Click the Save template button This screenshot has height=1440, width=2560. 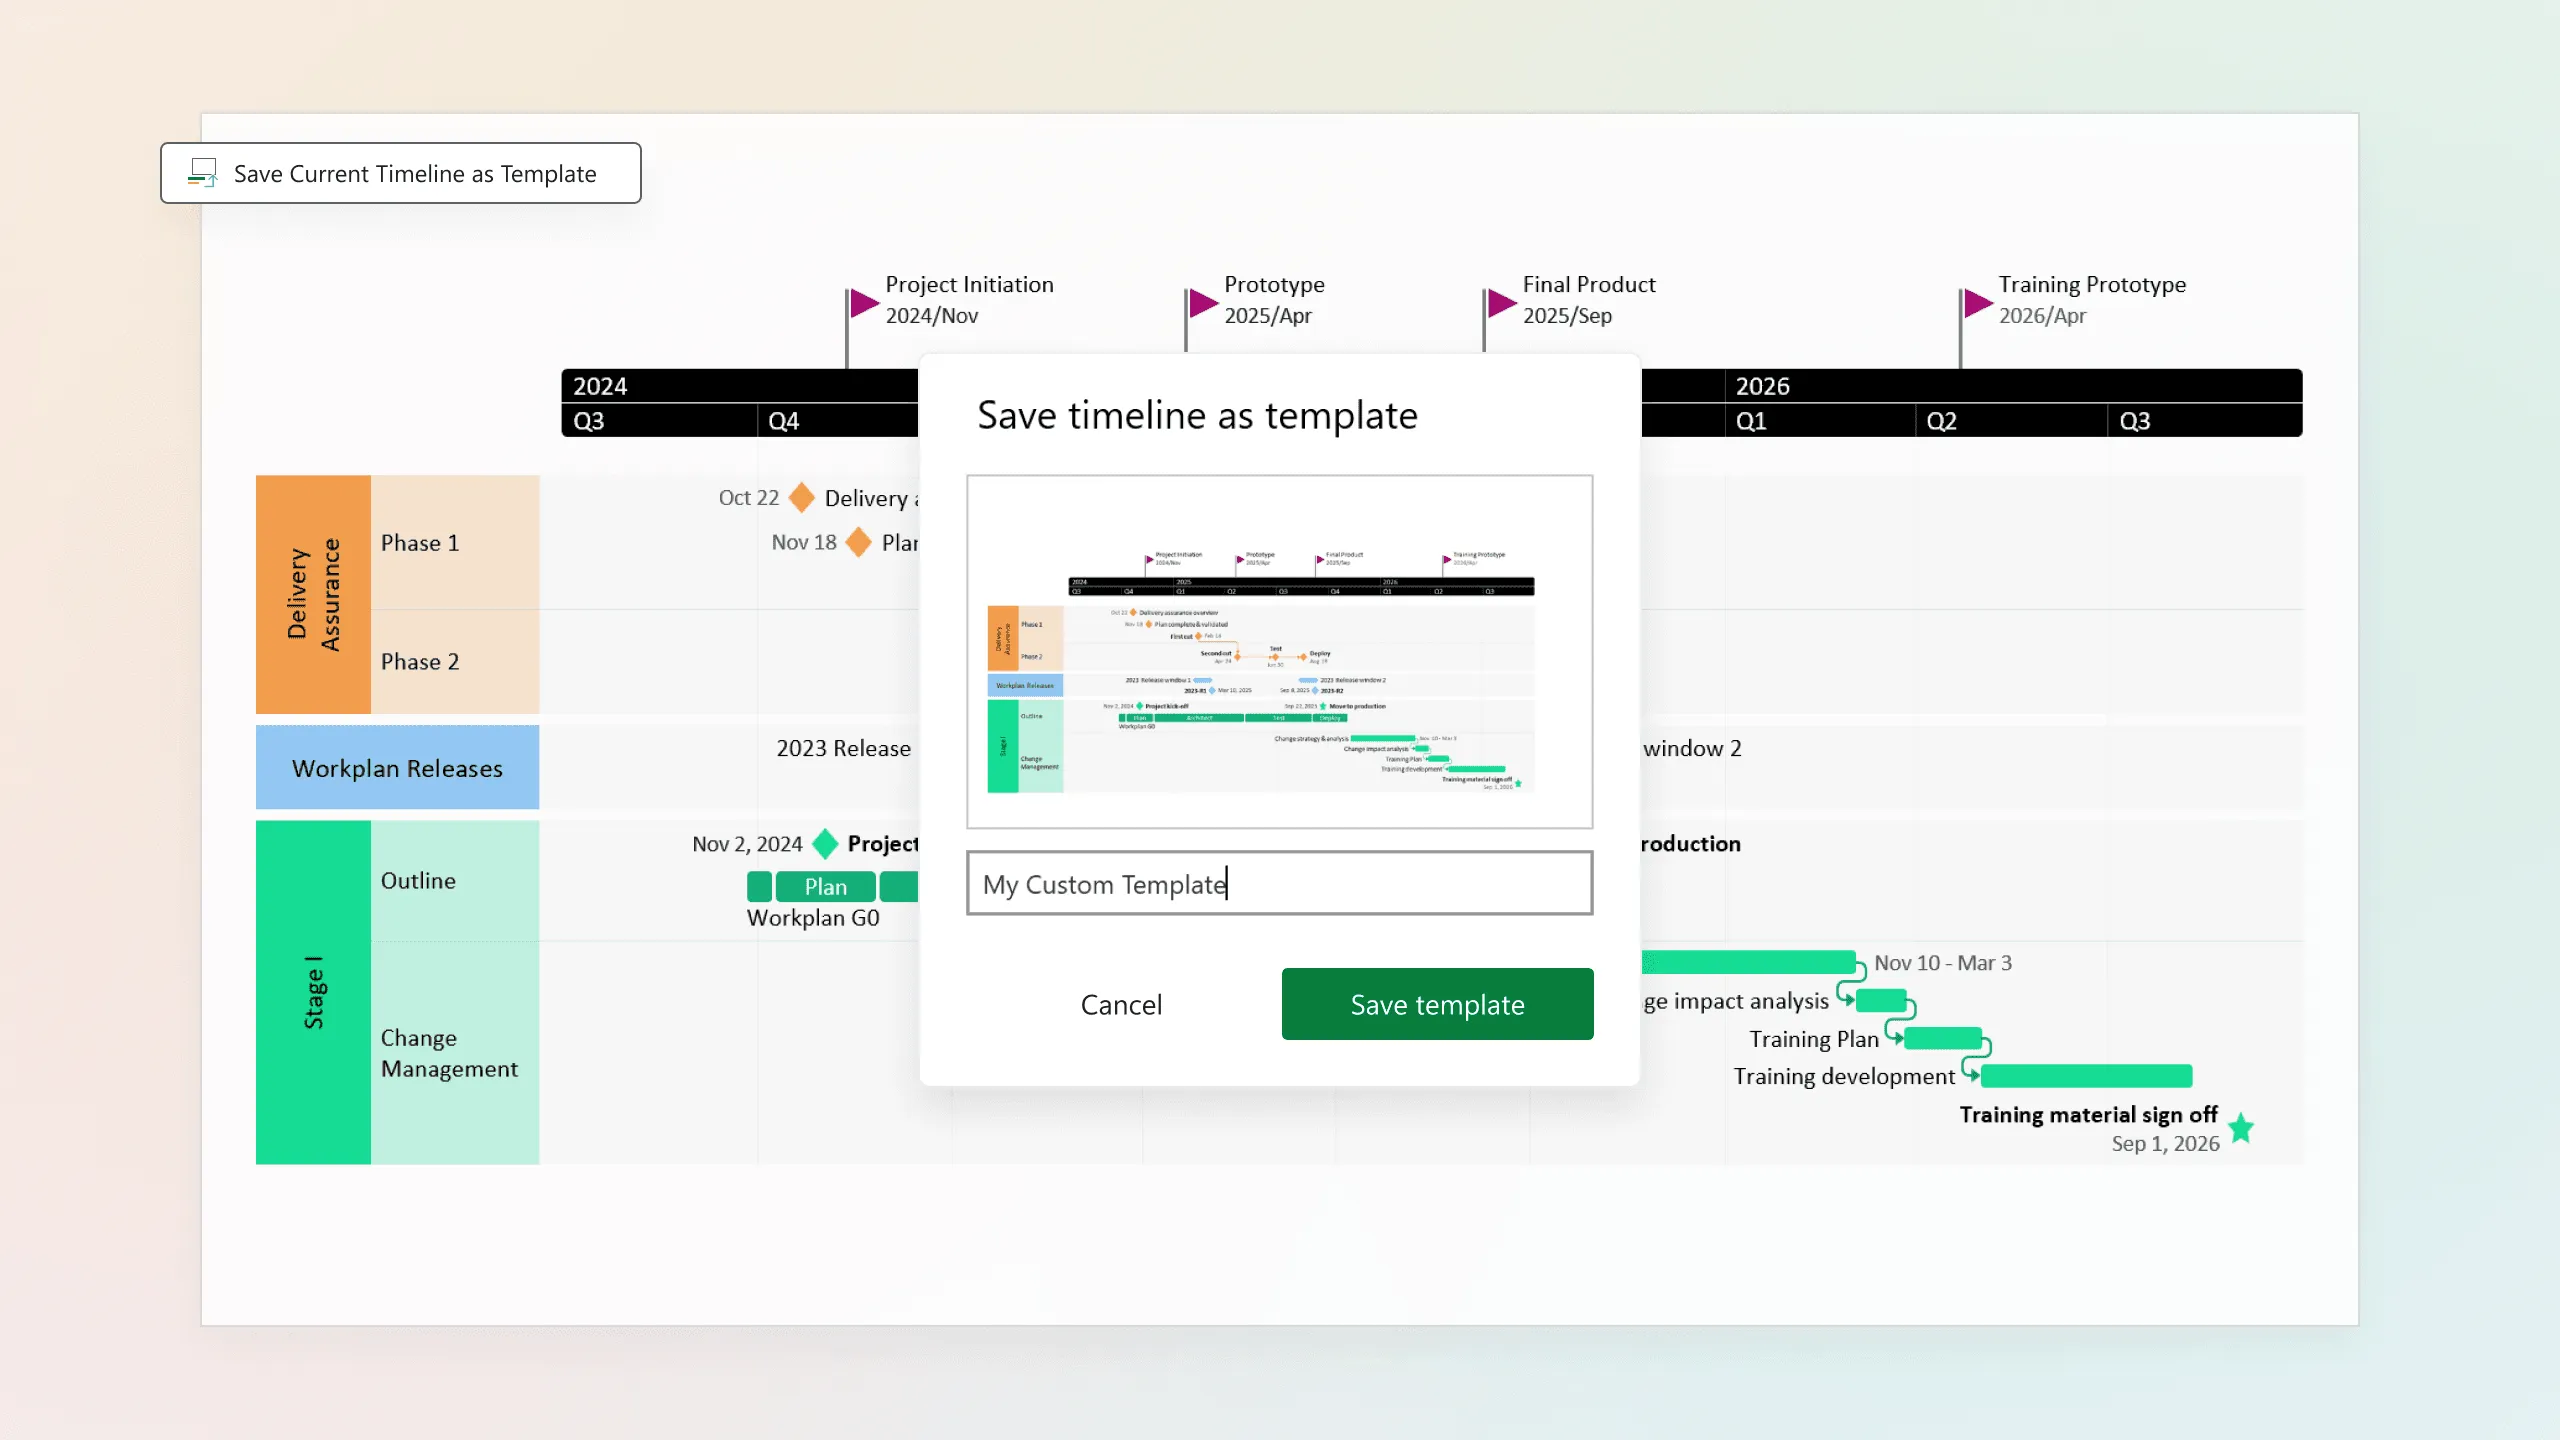click(x=1438, y=1004)
